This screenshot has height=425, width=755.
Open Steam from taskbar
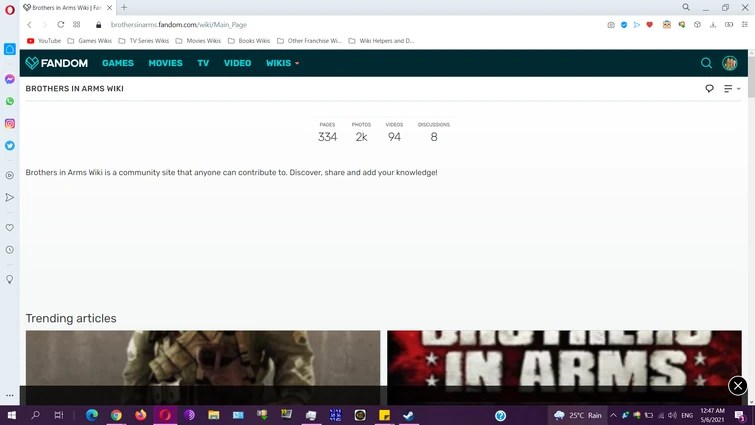[409, 415]
